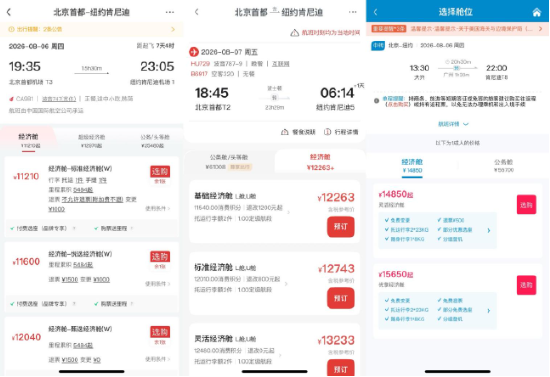Click the departure time 19:35
Screen dimensions: 550x377
tap(25, 66)
